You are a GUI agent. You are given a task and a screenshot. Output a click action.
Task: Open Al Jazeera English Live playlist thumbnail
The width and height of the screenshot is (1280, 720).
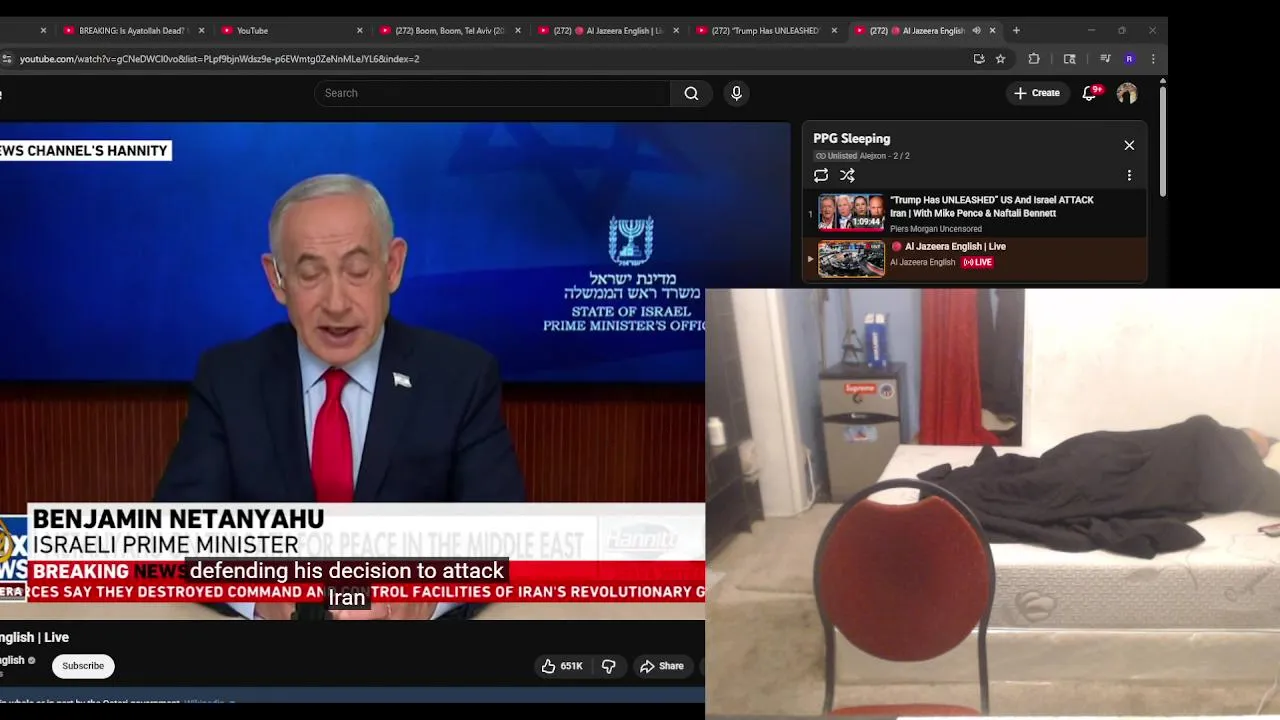(851, 259)
